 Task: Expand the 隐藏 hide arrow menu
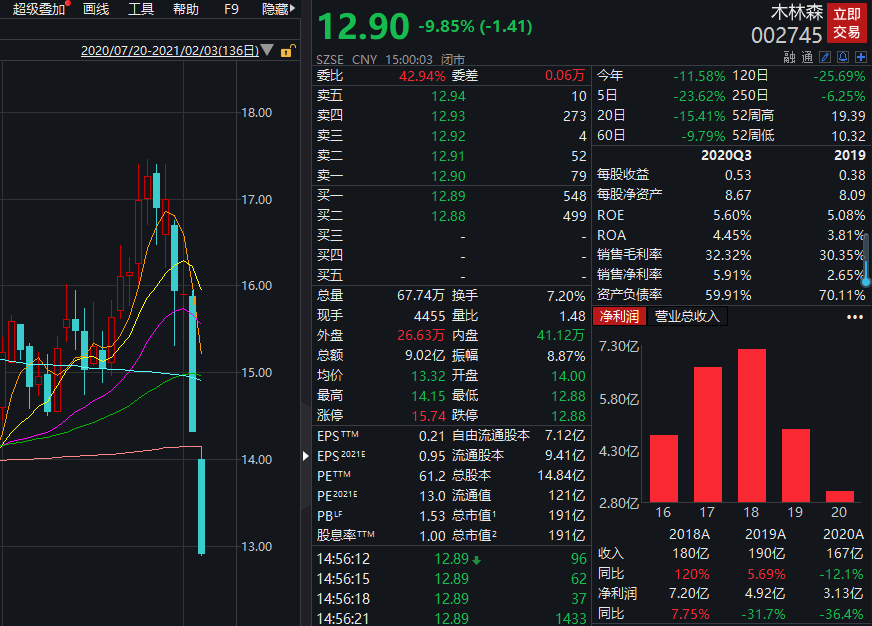click(279, 9)
